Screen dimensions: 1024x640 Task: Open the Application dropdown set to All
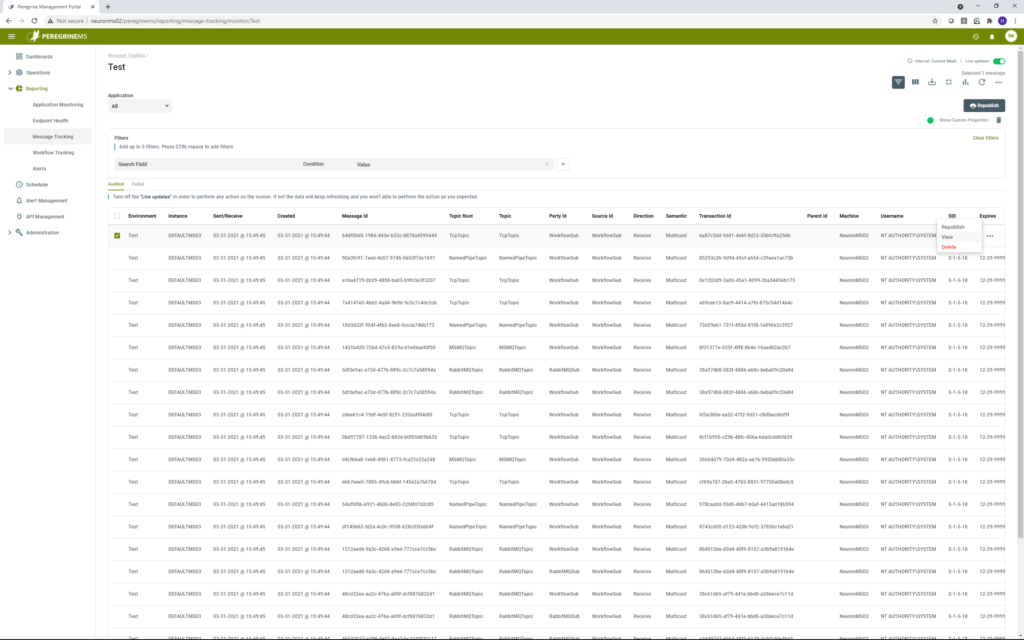tap(140, 106)
